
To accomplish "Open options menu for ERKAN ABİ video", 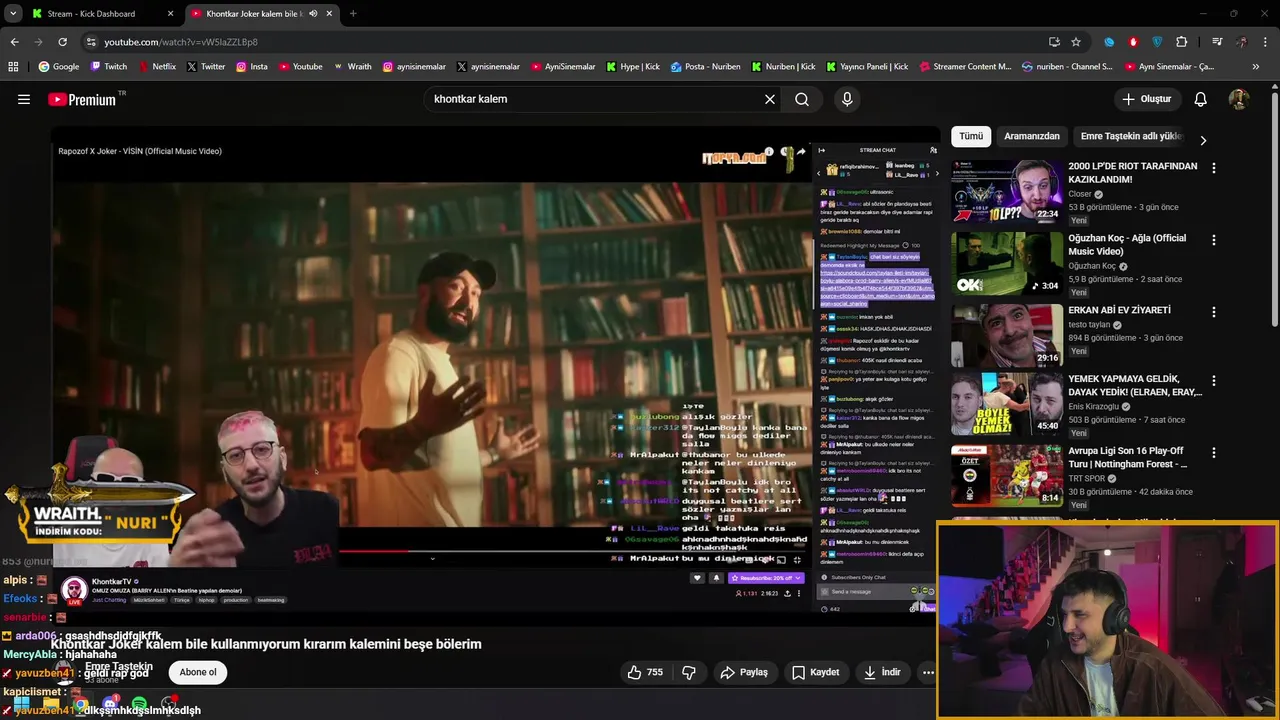I will [1214, 312].
